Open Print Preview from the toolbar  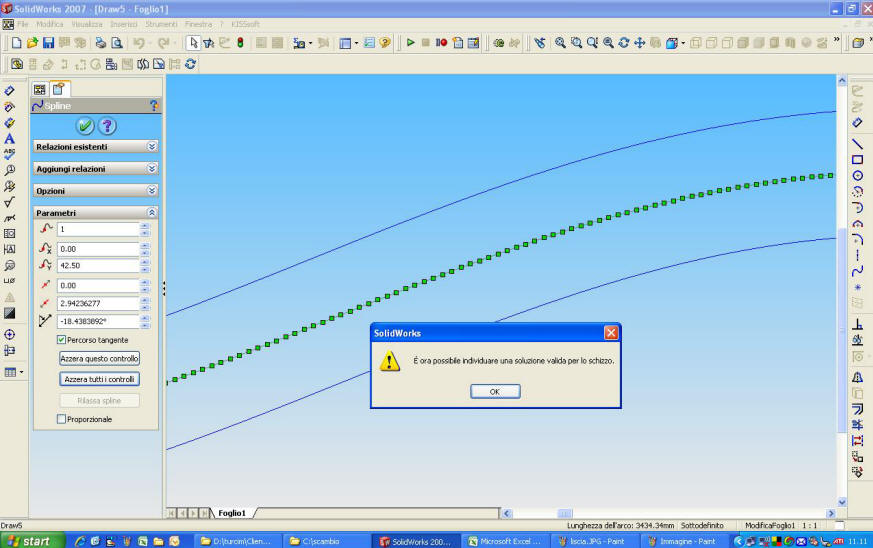pos(116,43)
